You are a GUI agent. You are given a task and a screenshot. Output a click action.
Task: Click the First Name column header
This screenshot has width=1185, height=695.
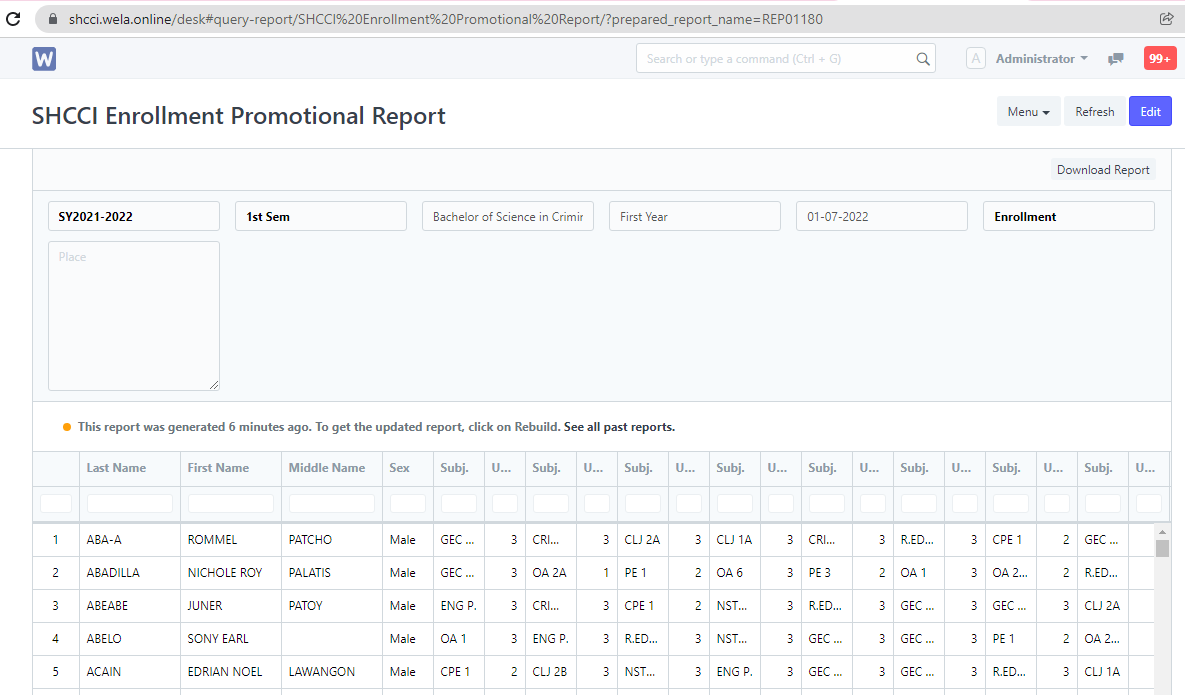(x=218, y=468)
